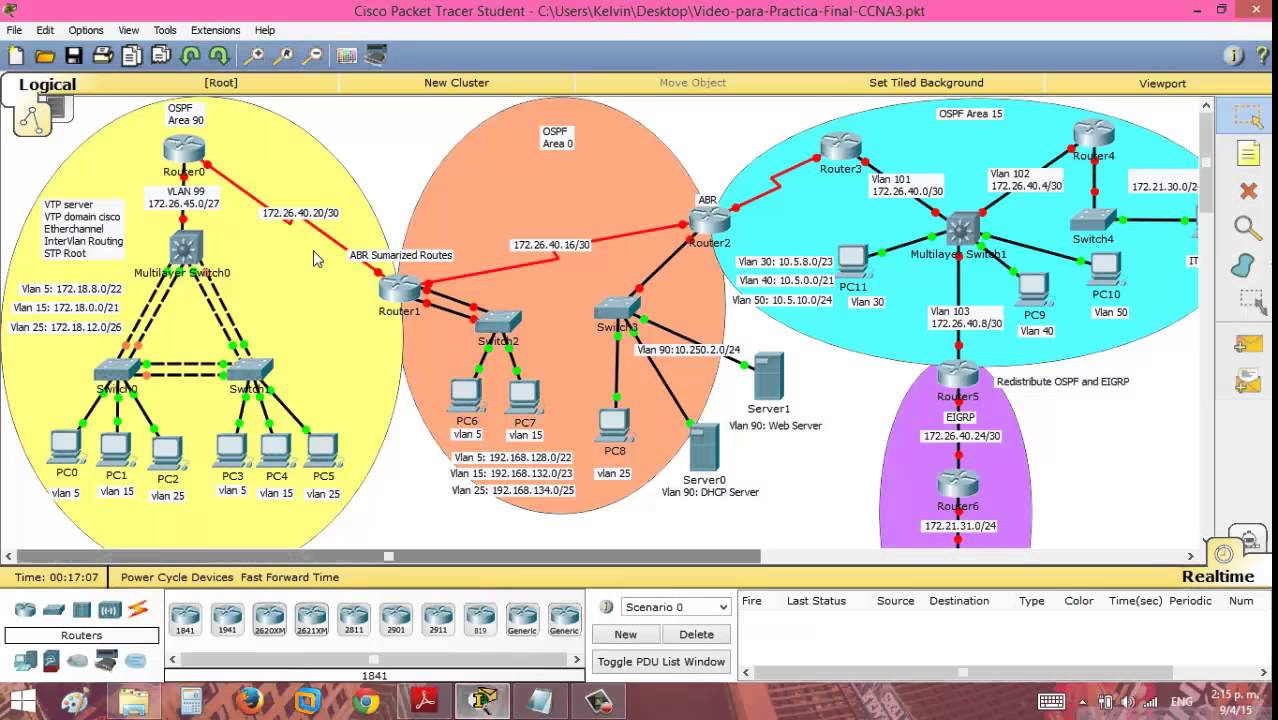
Task: Pick the 2911 router model
Action: tap(437, 620)
